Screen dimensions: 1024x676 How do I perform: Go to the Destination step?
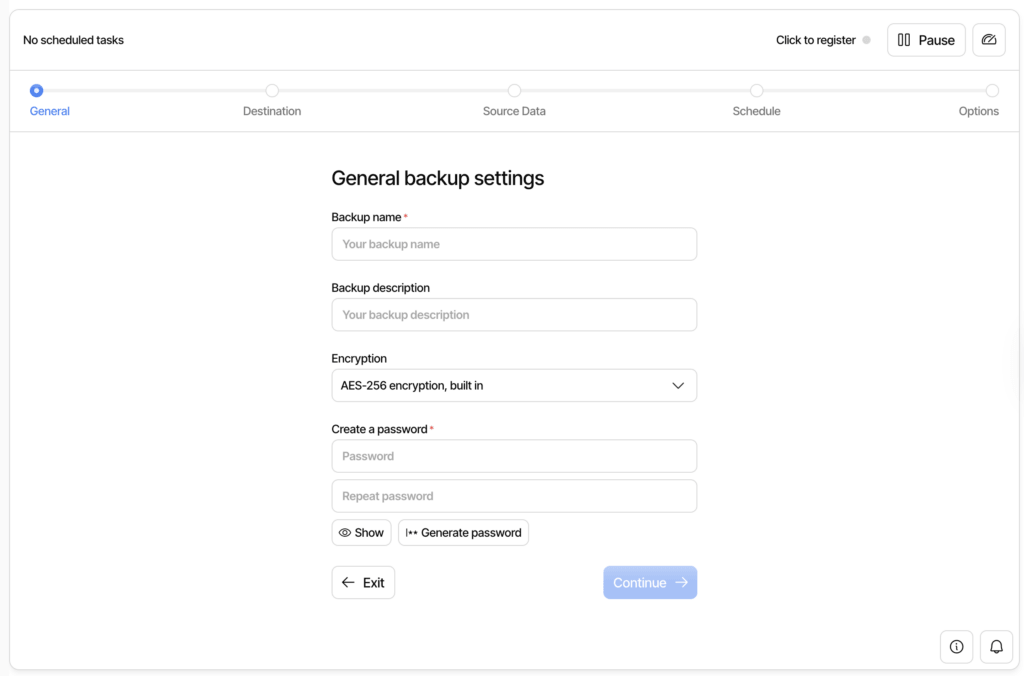[x=272, y=100]
